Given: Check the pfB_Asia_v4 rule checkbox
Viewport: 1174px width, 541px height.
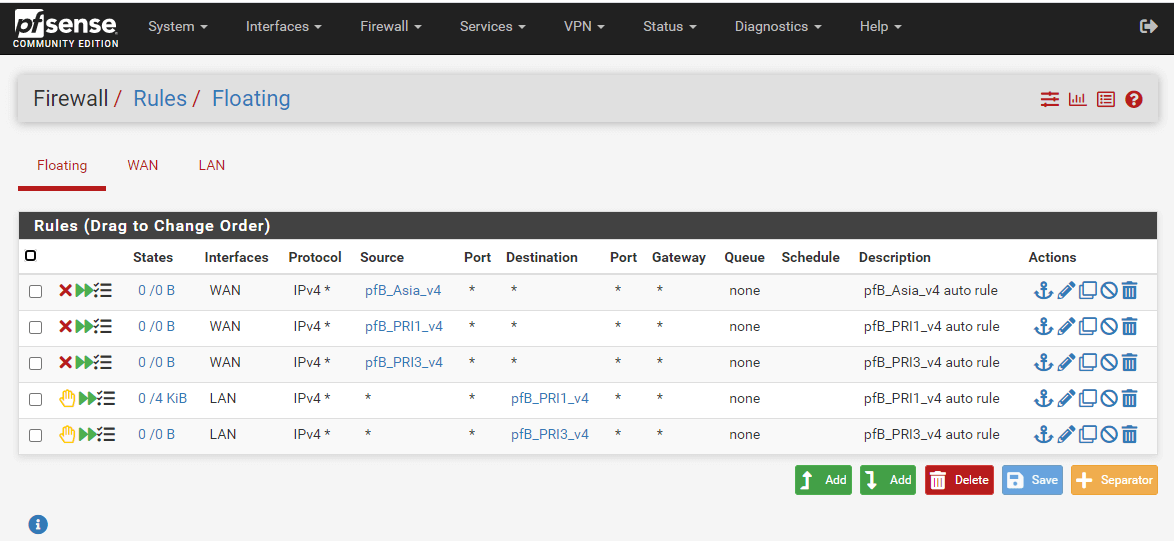Looking at the screenshot, I should coord(36,291).
